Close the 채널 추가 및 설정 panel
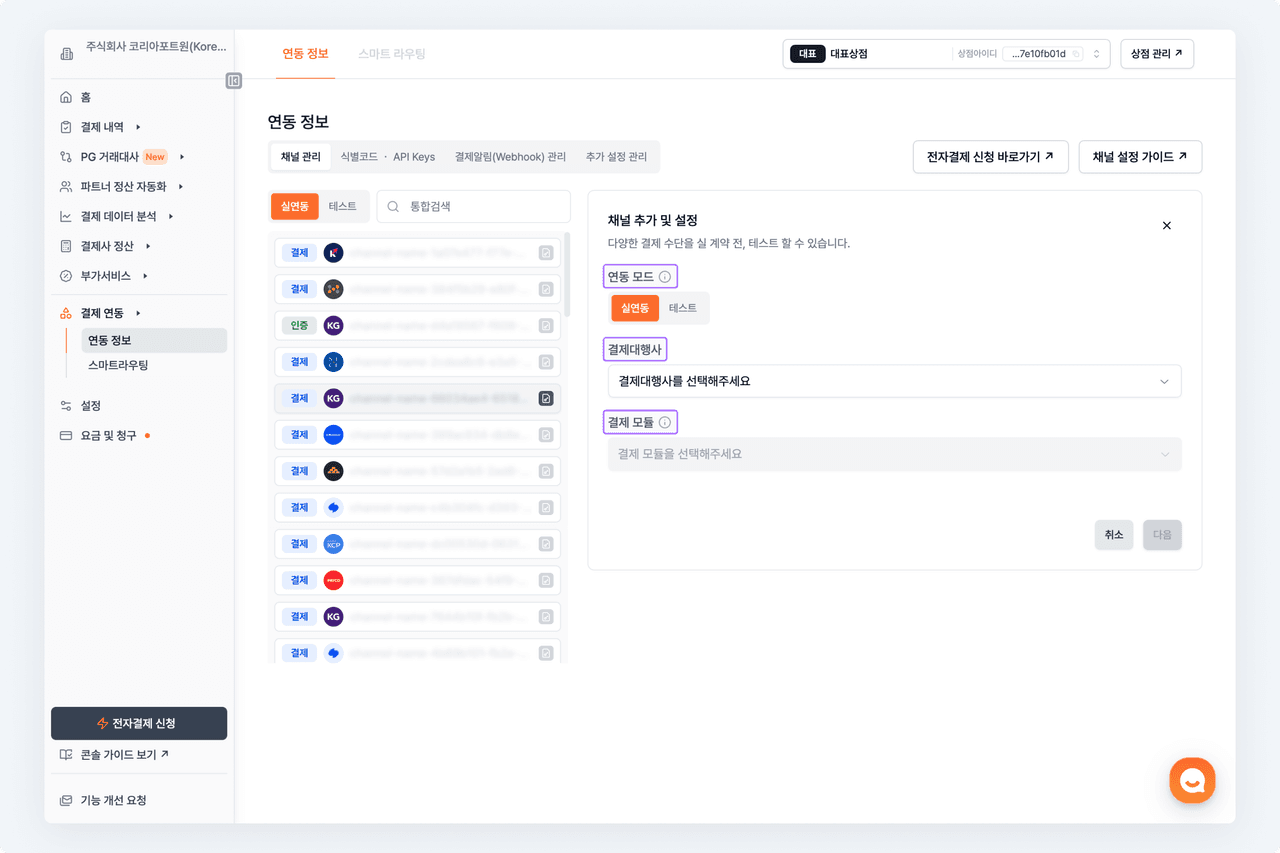Image resolution: width=1280 pixels, height=853 pixels. (1166, 226)
